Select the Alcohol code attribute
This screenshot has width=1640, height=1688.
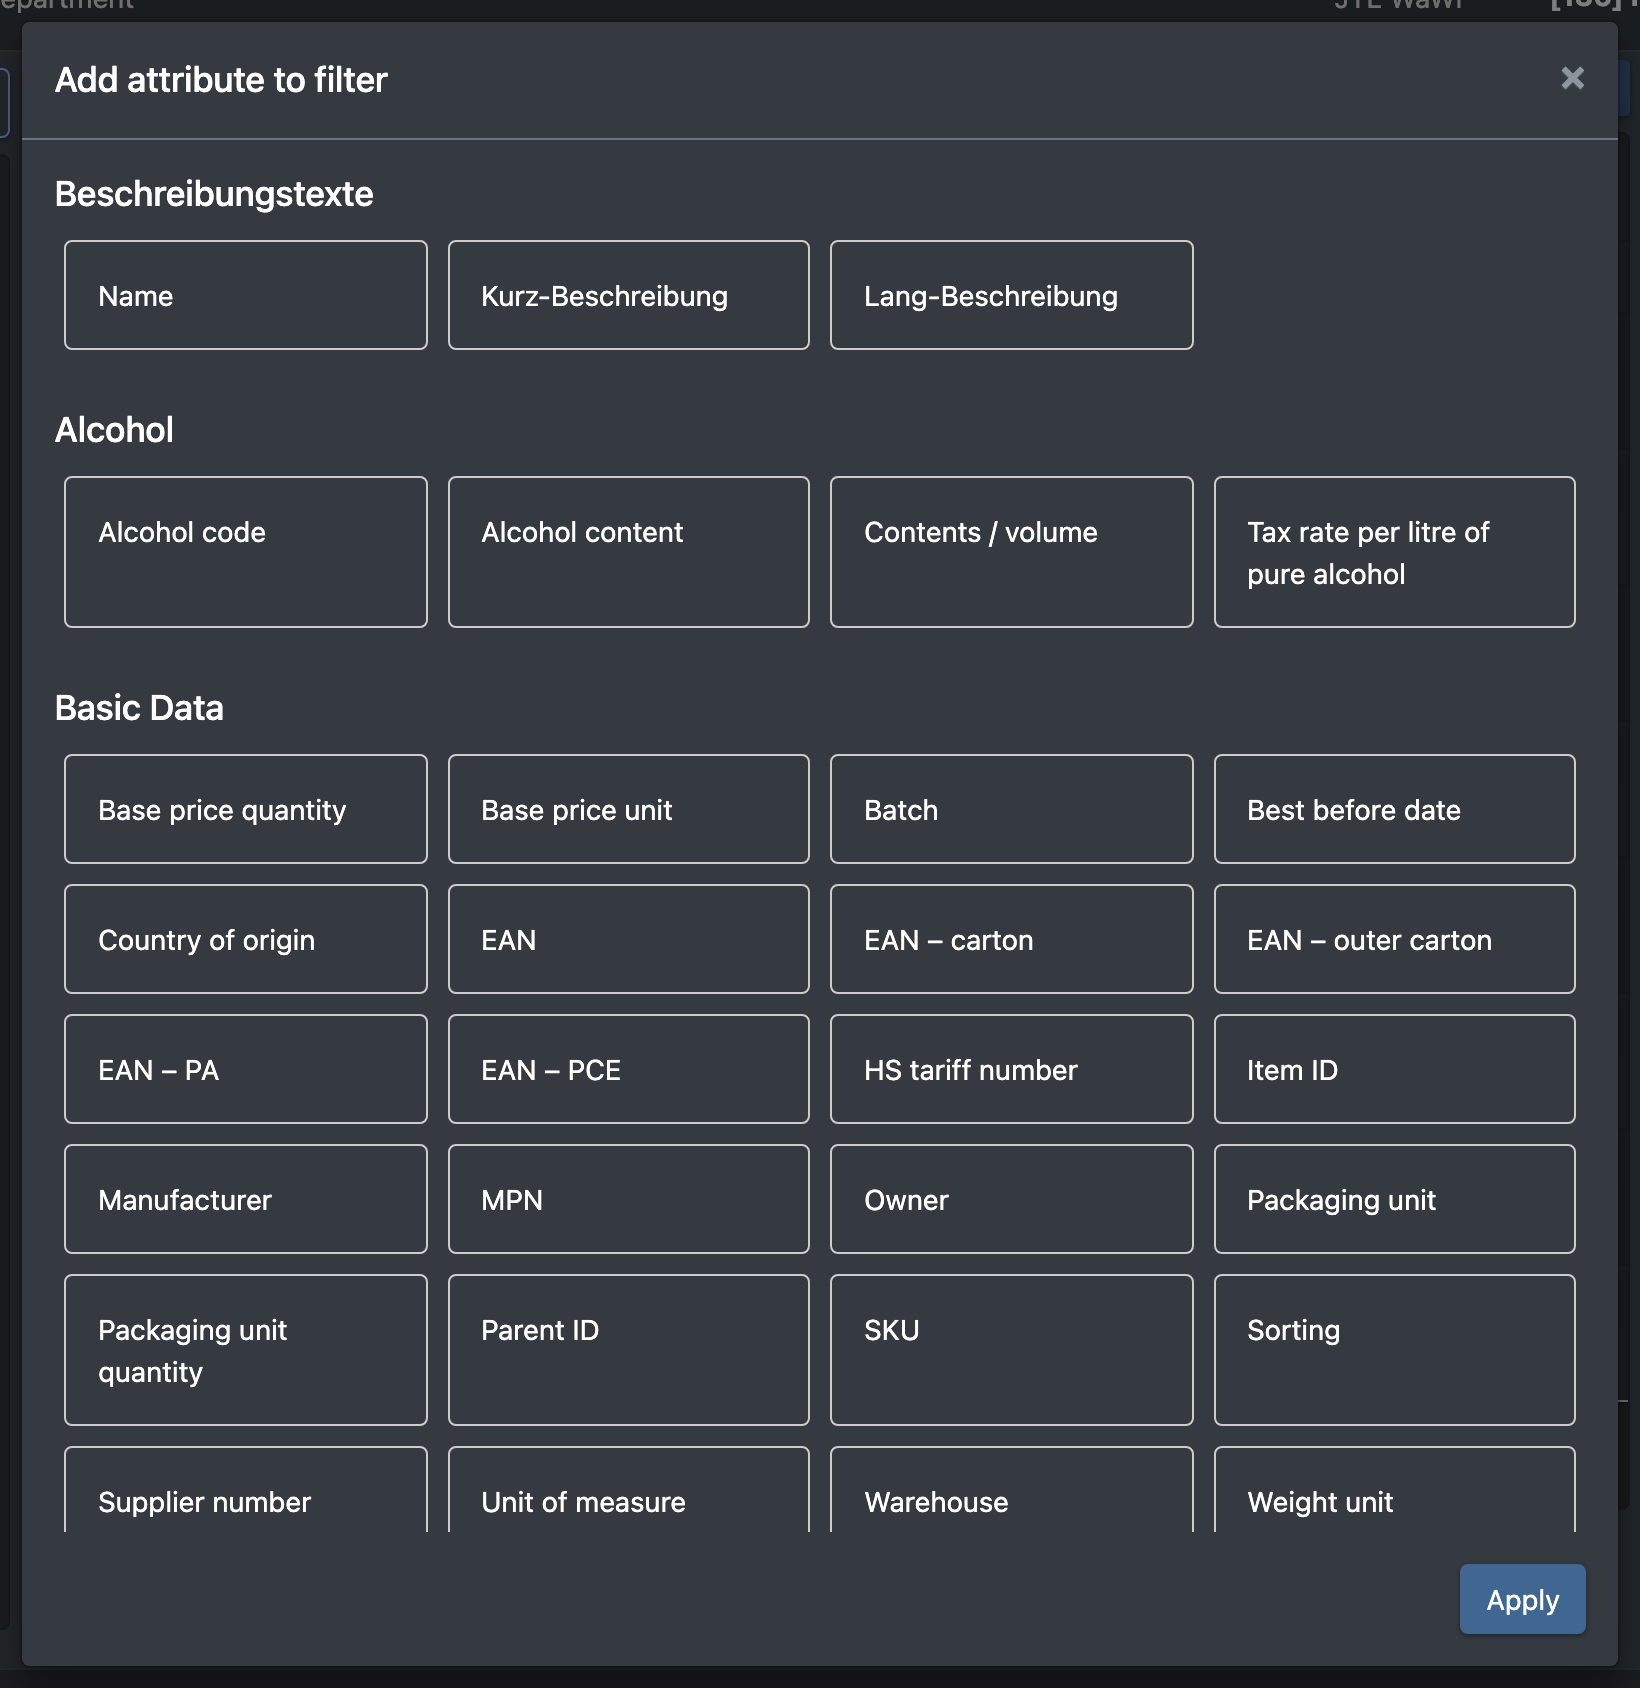tap(246, 552)
